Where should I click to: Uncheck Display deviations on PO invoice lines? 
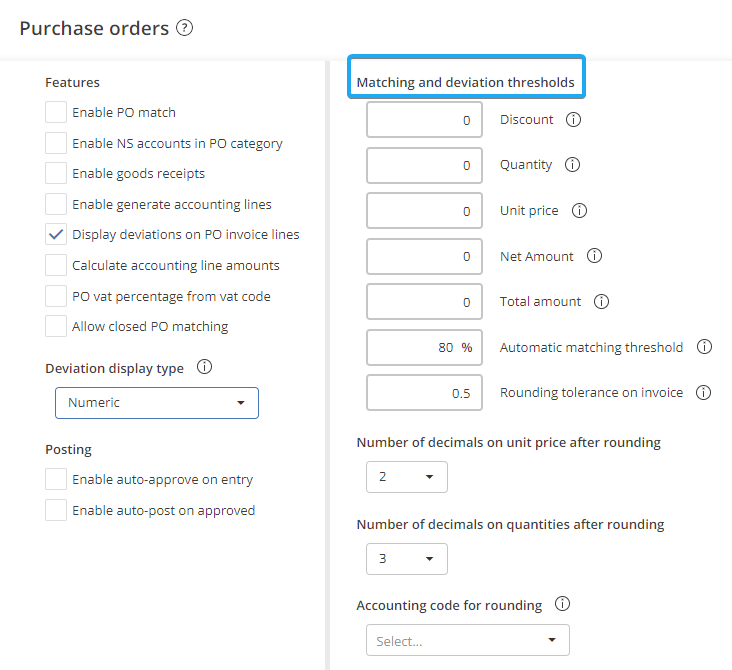click(57, 235)
